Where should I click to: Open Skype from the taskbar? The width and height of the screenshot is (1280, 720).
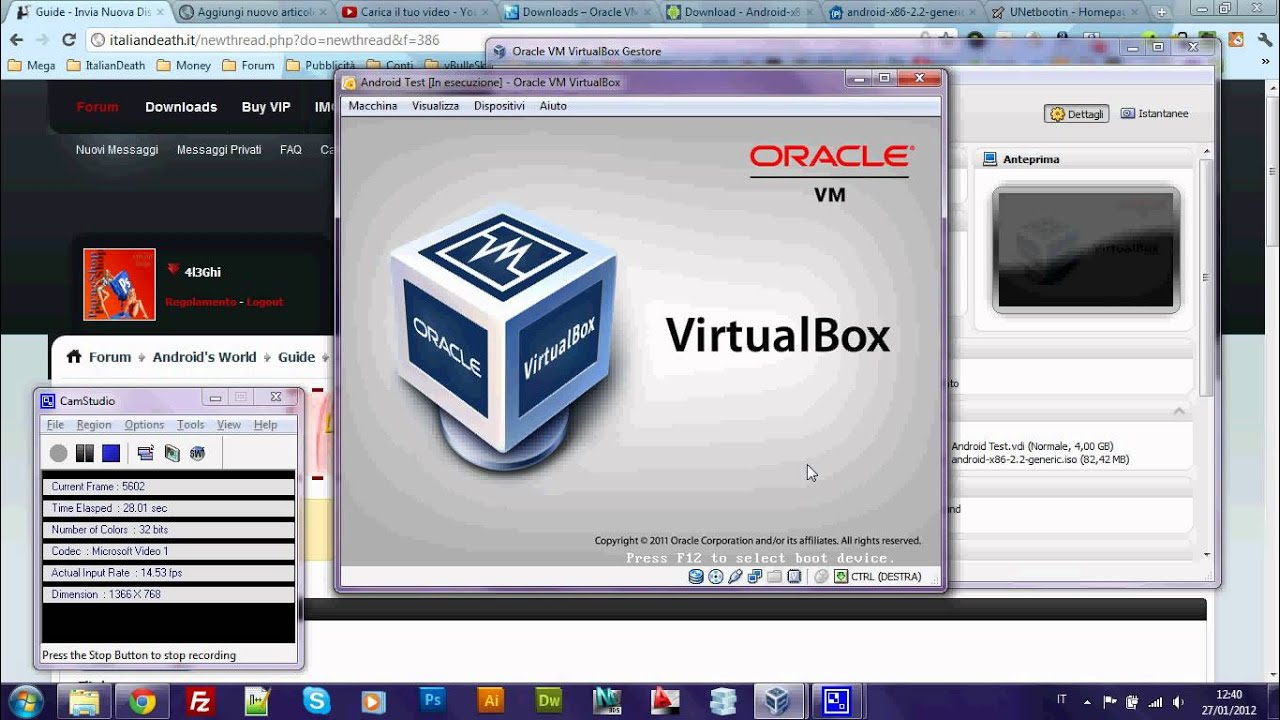(x=316, y=701)
